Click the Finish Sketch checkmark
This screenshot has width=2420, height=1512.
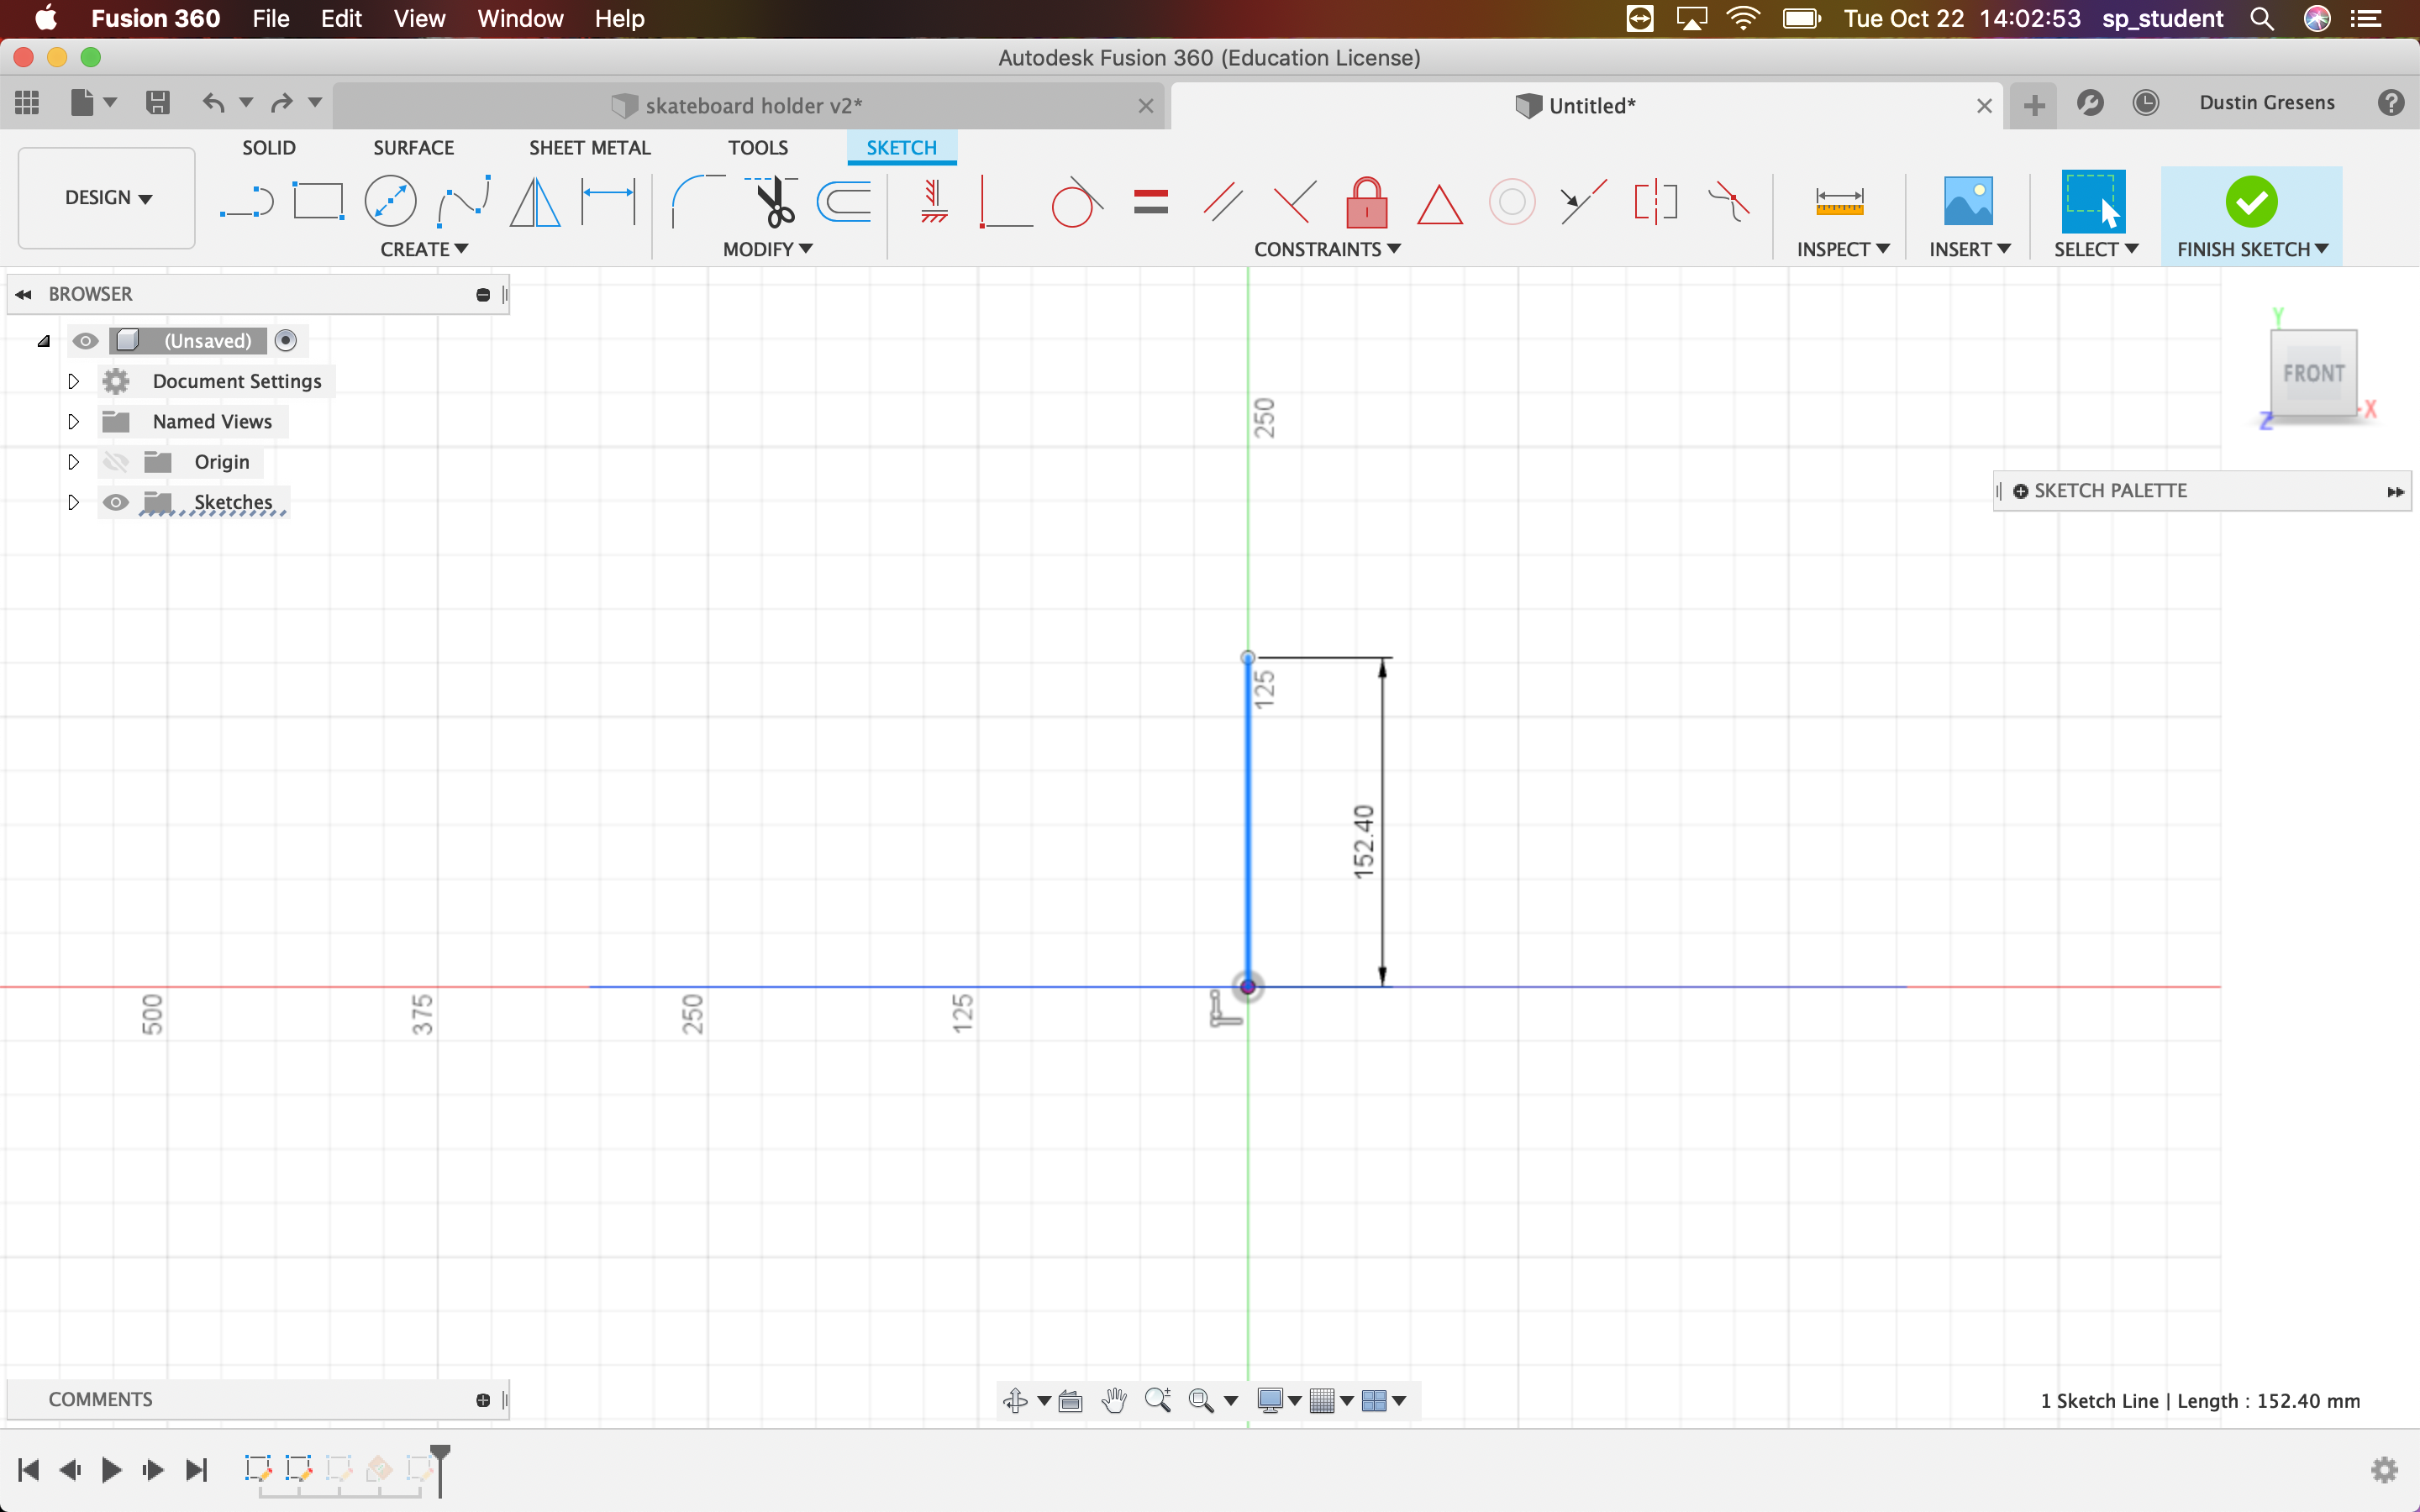coord(2251,201)
